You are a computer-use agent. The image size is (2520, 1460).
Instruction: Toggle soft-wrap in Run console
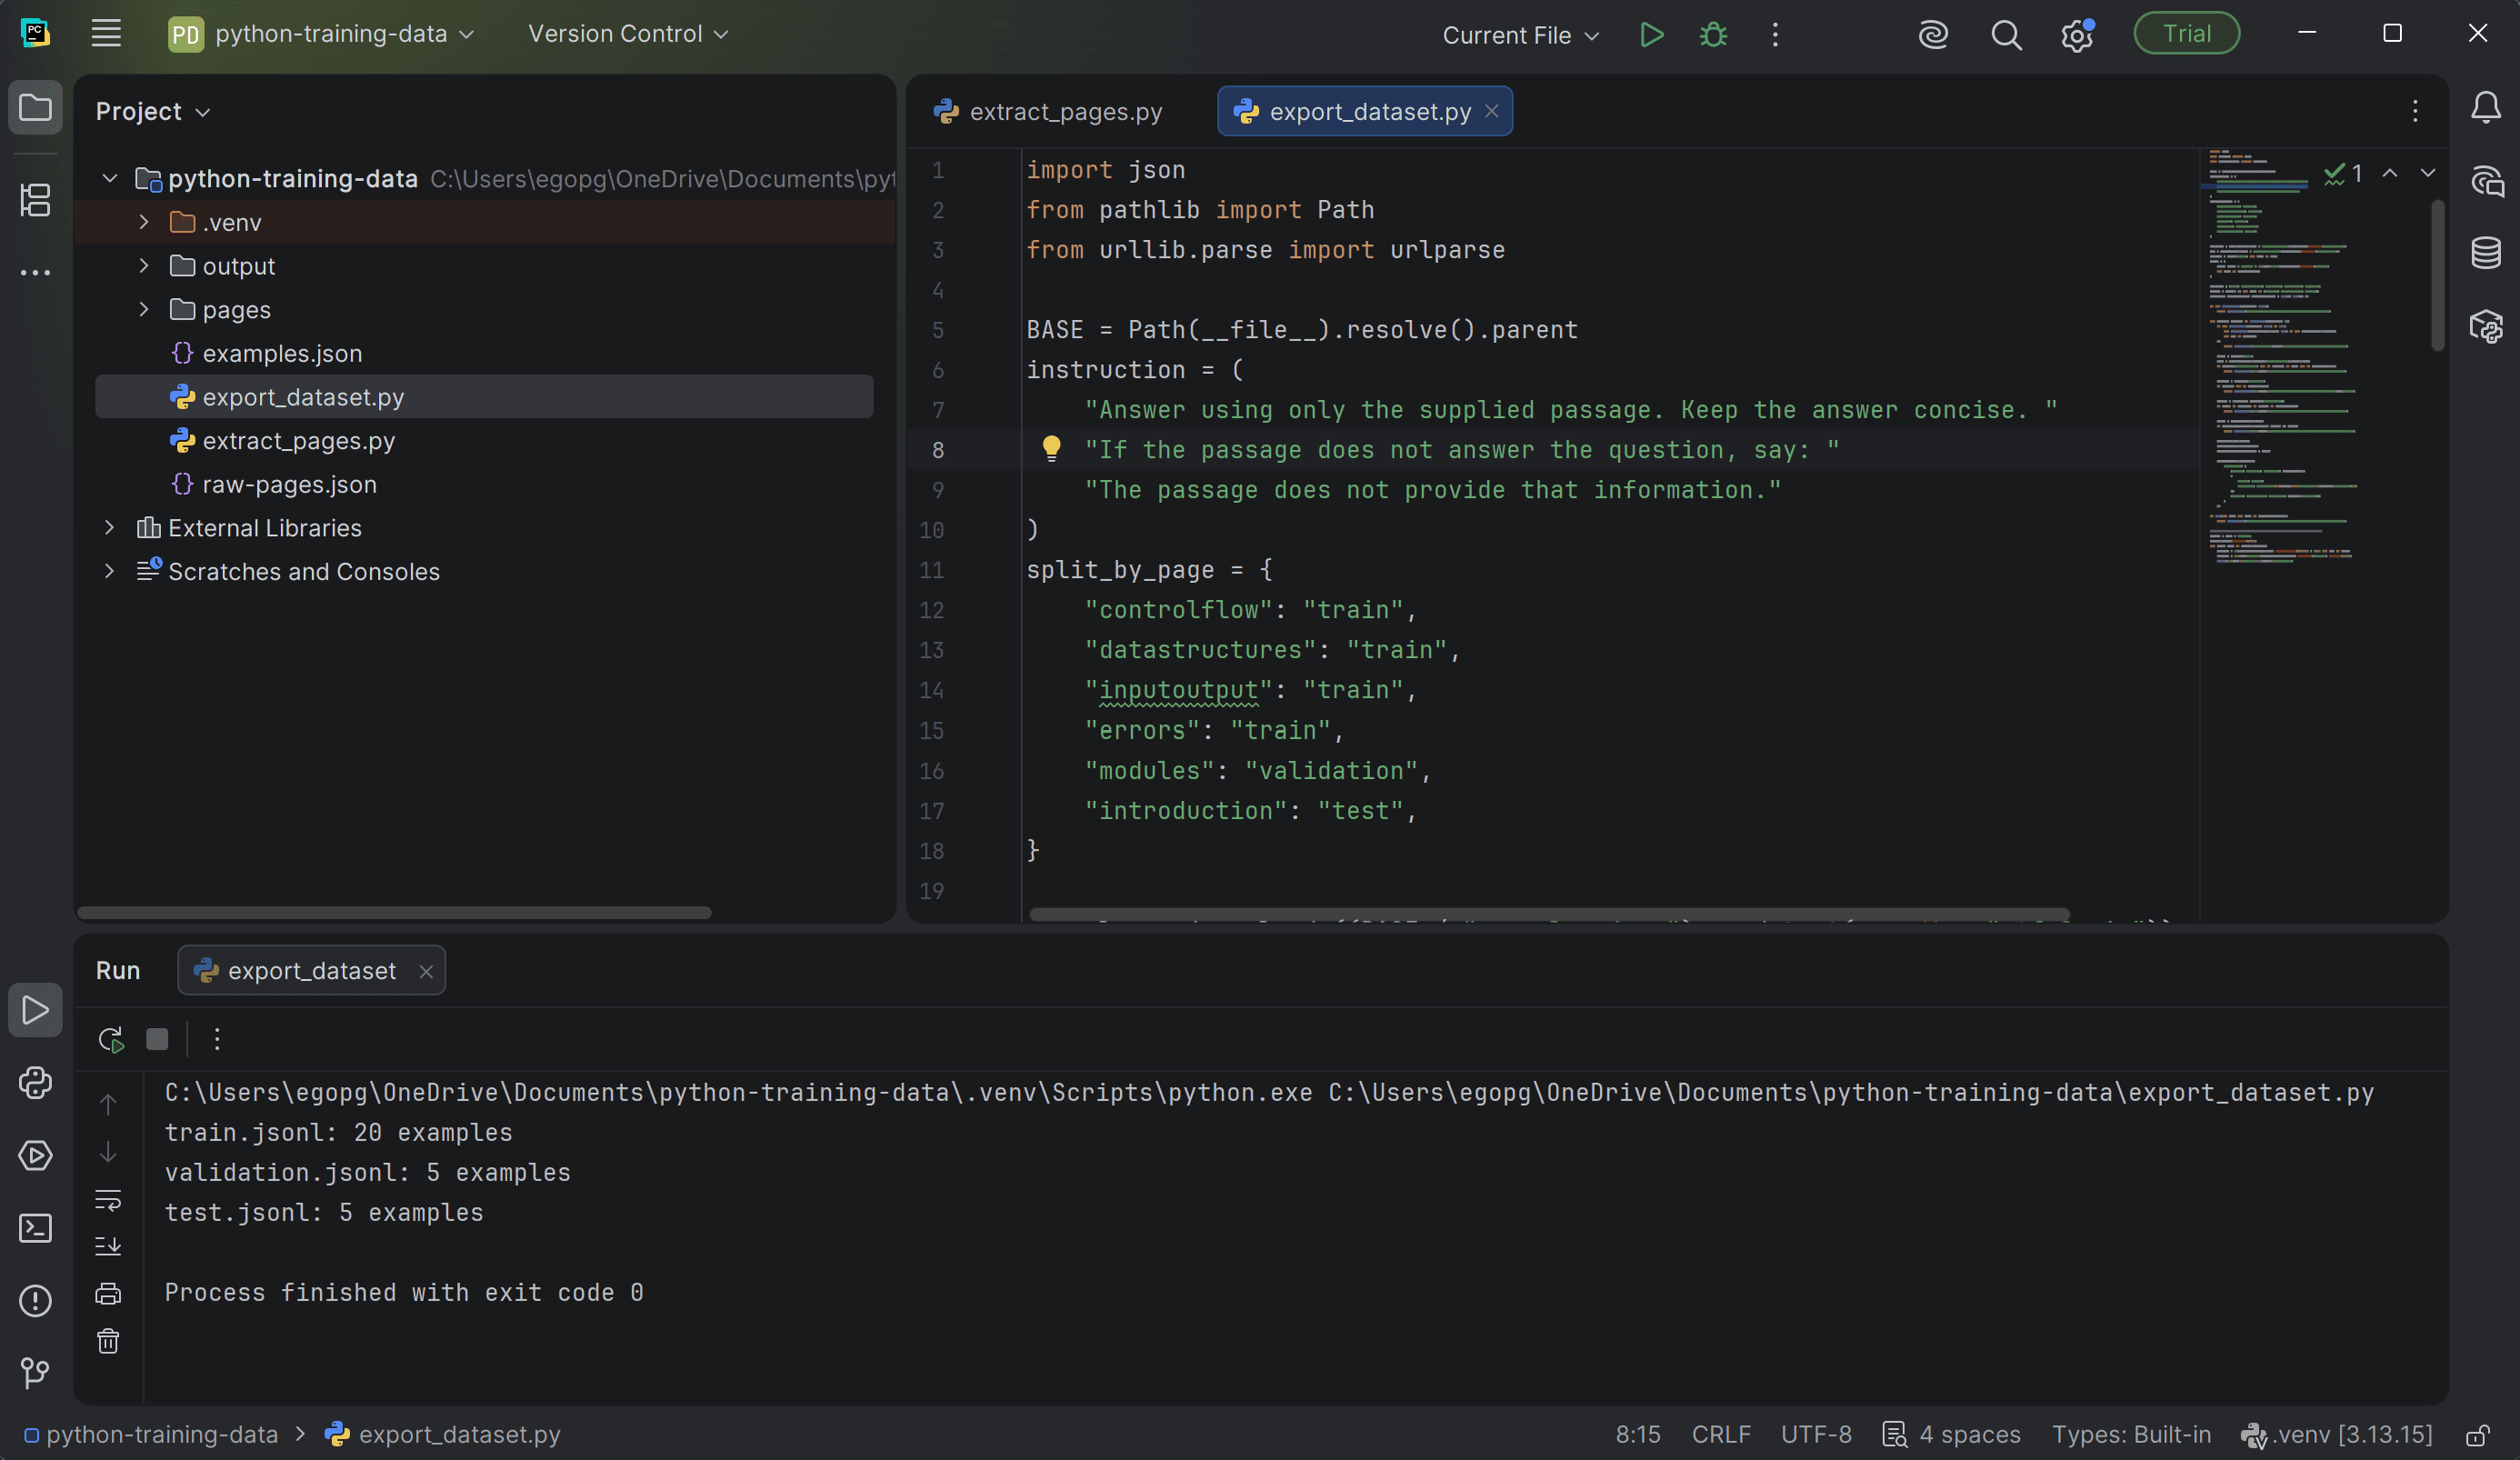pos(108,1200)
